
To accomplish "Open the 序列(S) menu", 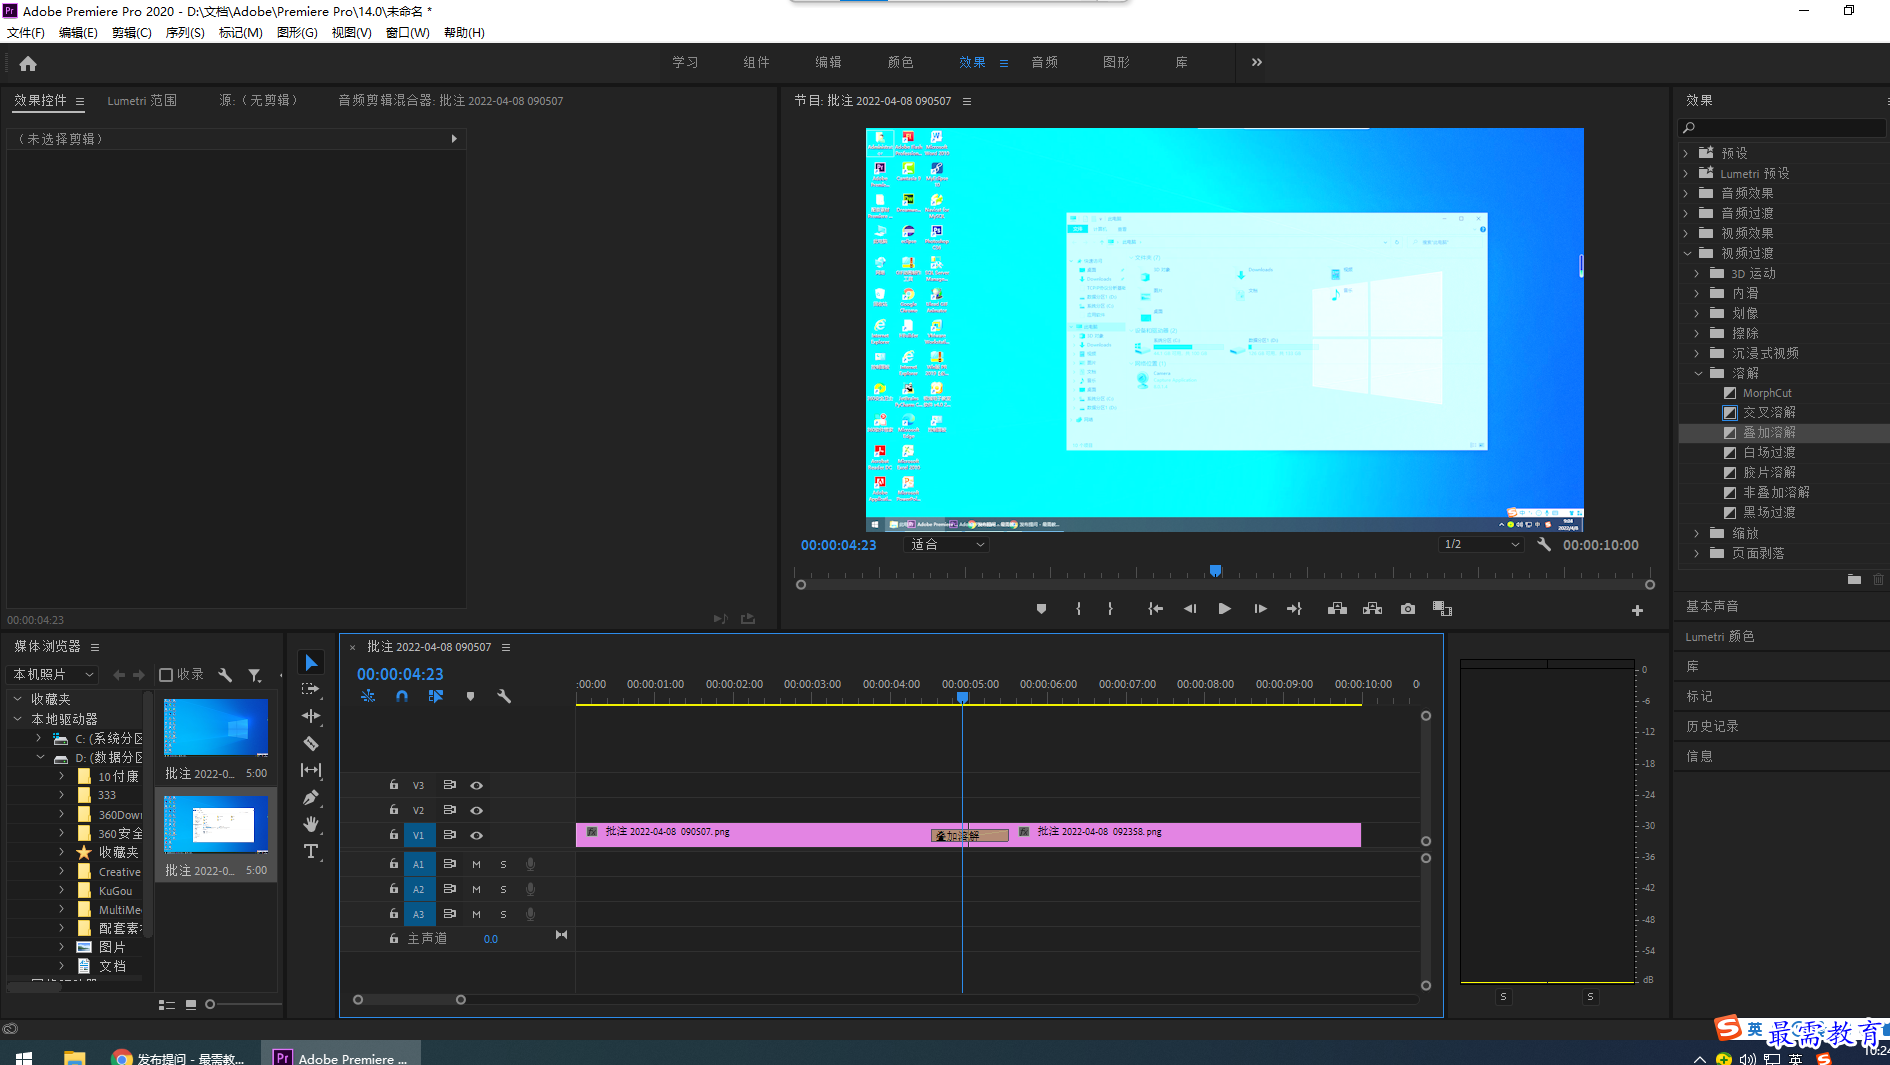I will (x=185, y=33).
